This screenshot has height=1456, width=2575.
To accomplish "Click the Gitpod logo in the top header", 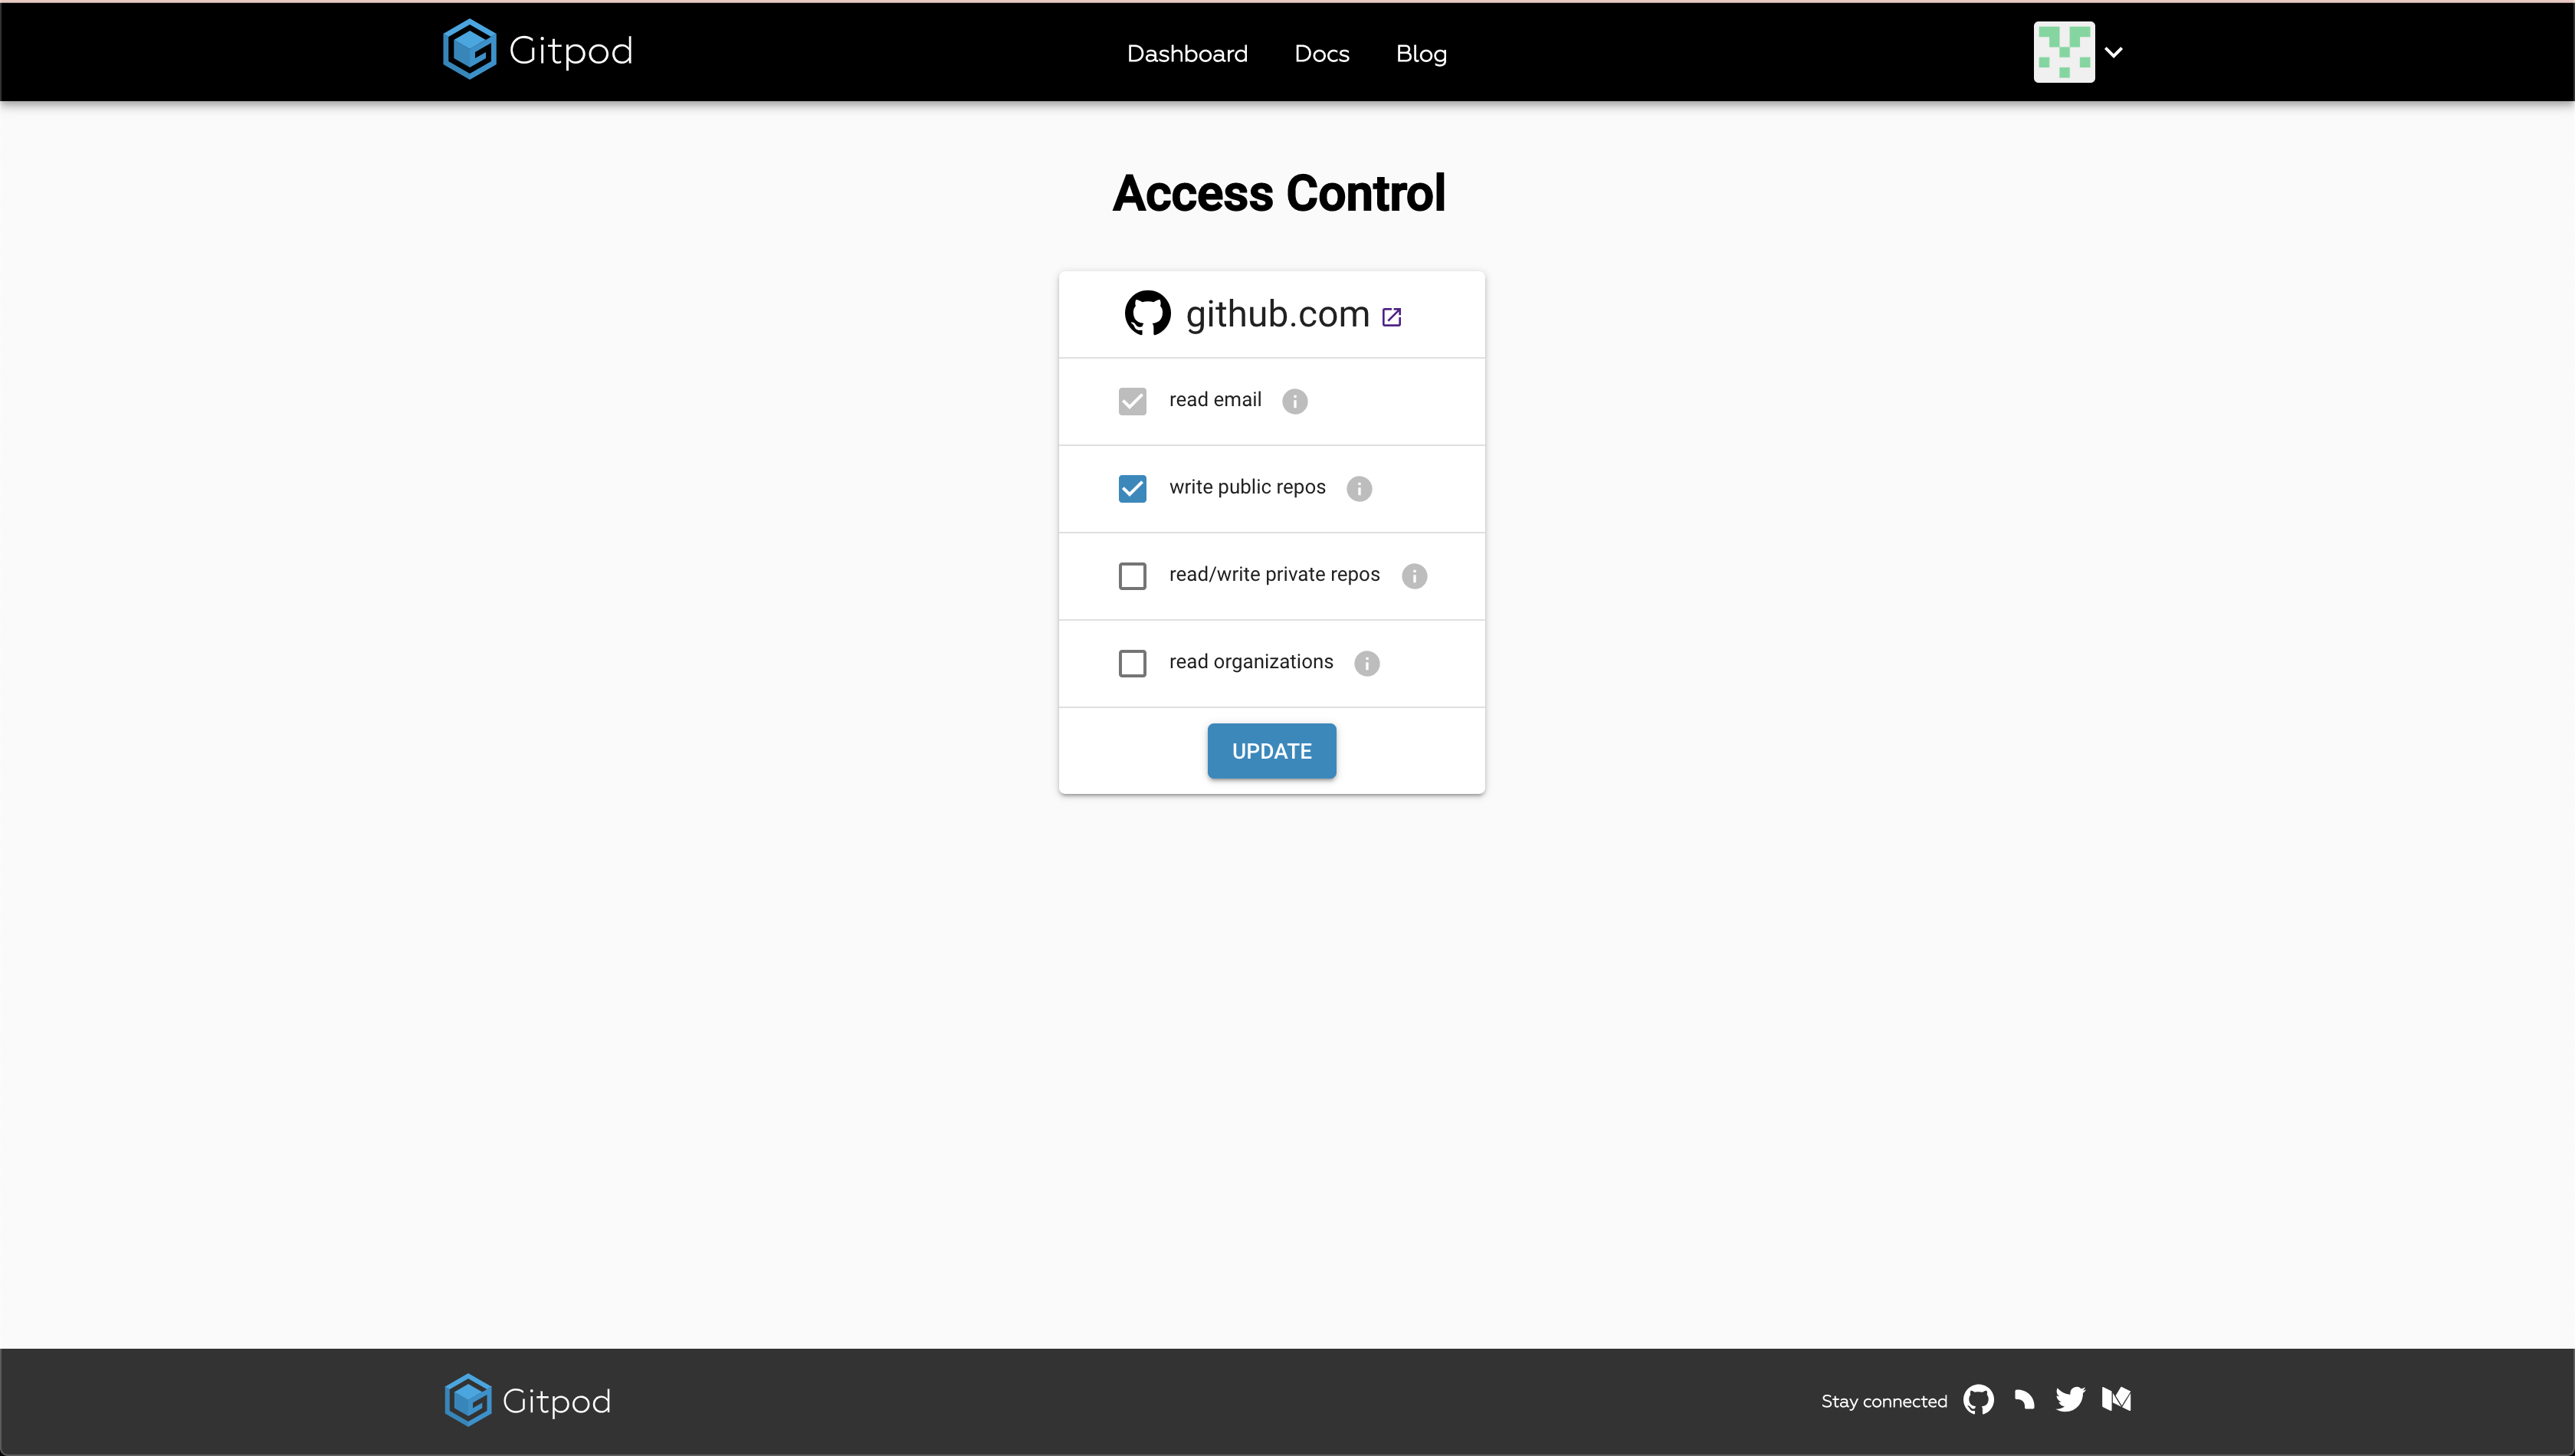I will (538, 50).
